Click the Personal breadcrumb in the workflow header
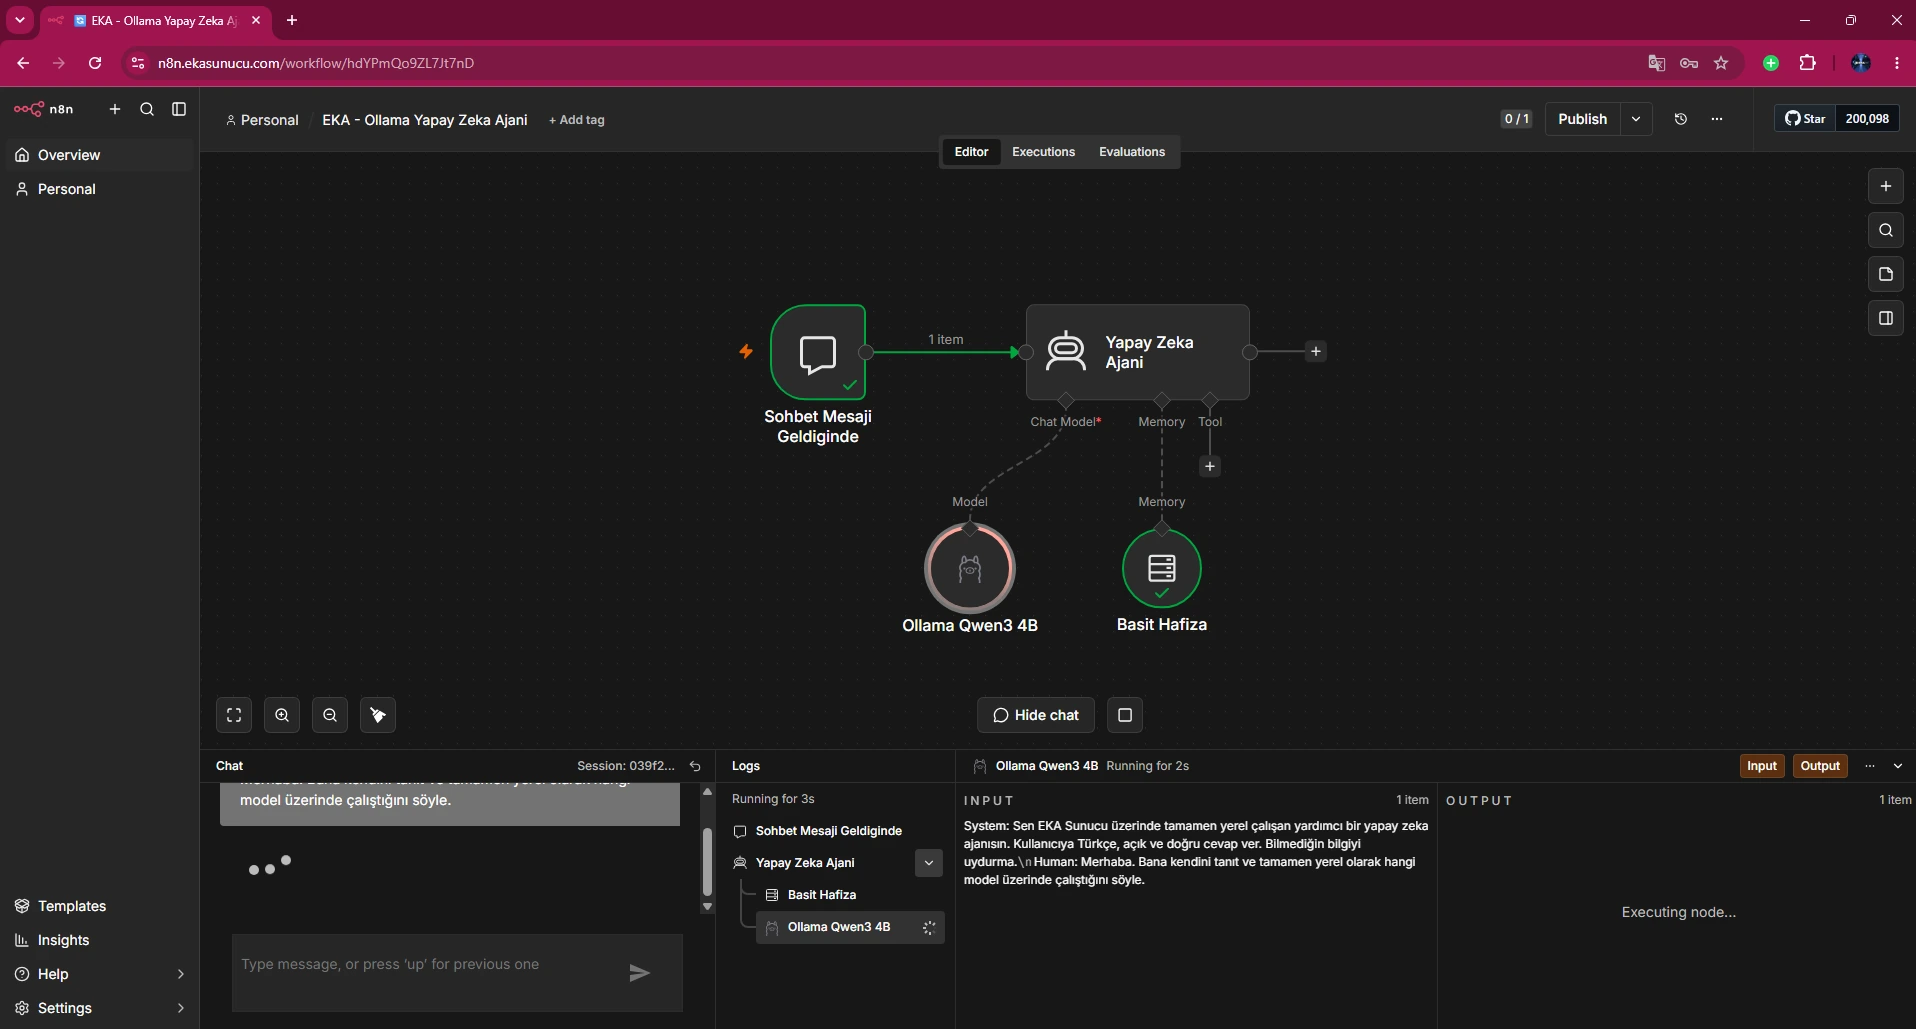 pos(262,120)
